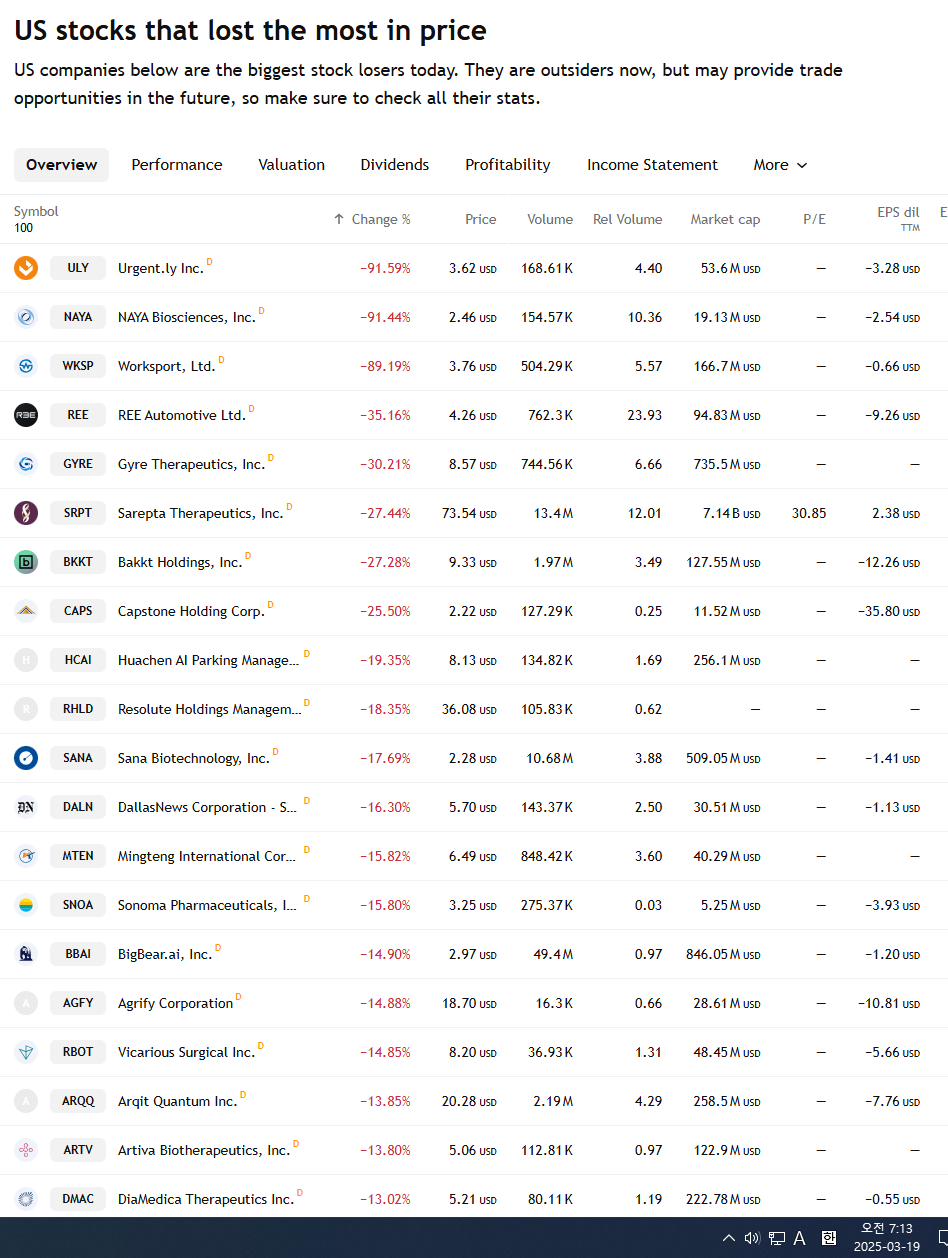948x1258 pixels.
Task: Click the Urgent.ly ULY company logo icon
Action: 26,268
